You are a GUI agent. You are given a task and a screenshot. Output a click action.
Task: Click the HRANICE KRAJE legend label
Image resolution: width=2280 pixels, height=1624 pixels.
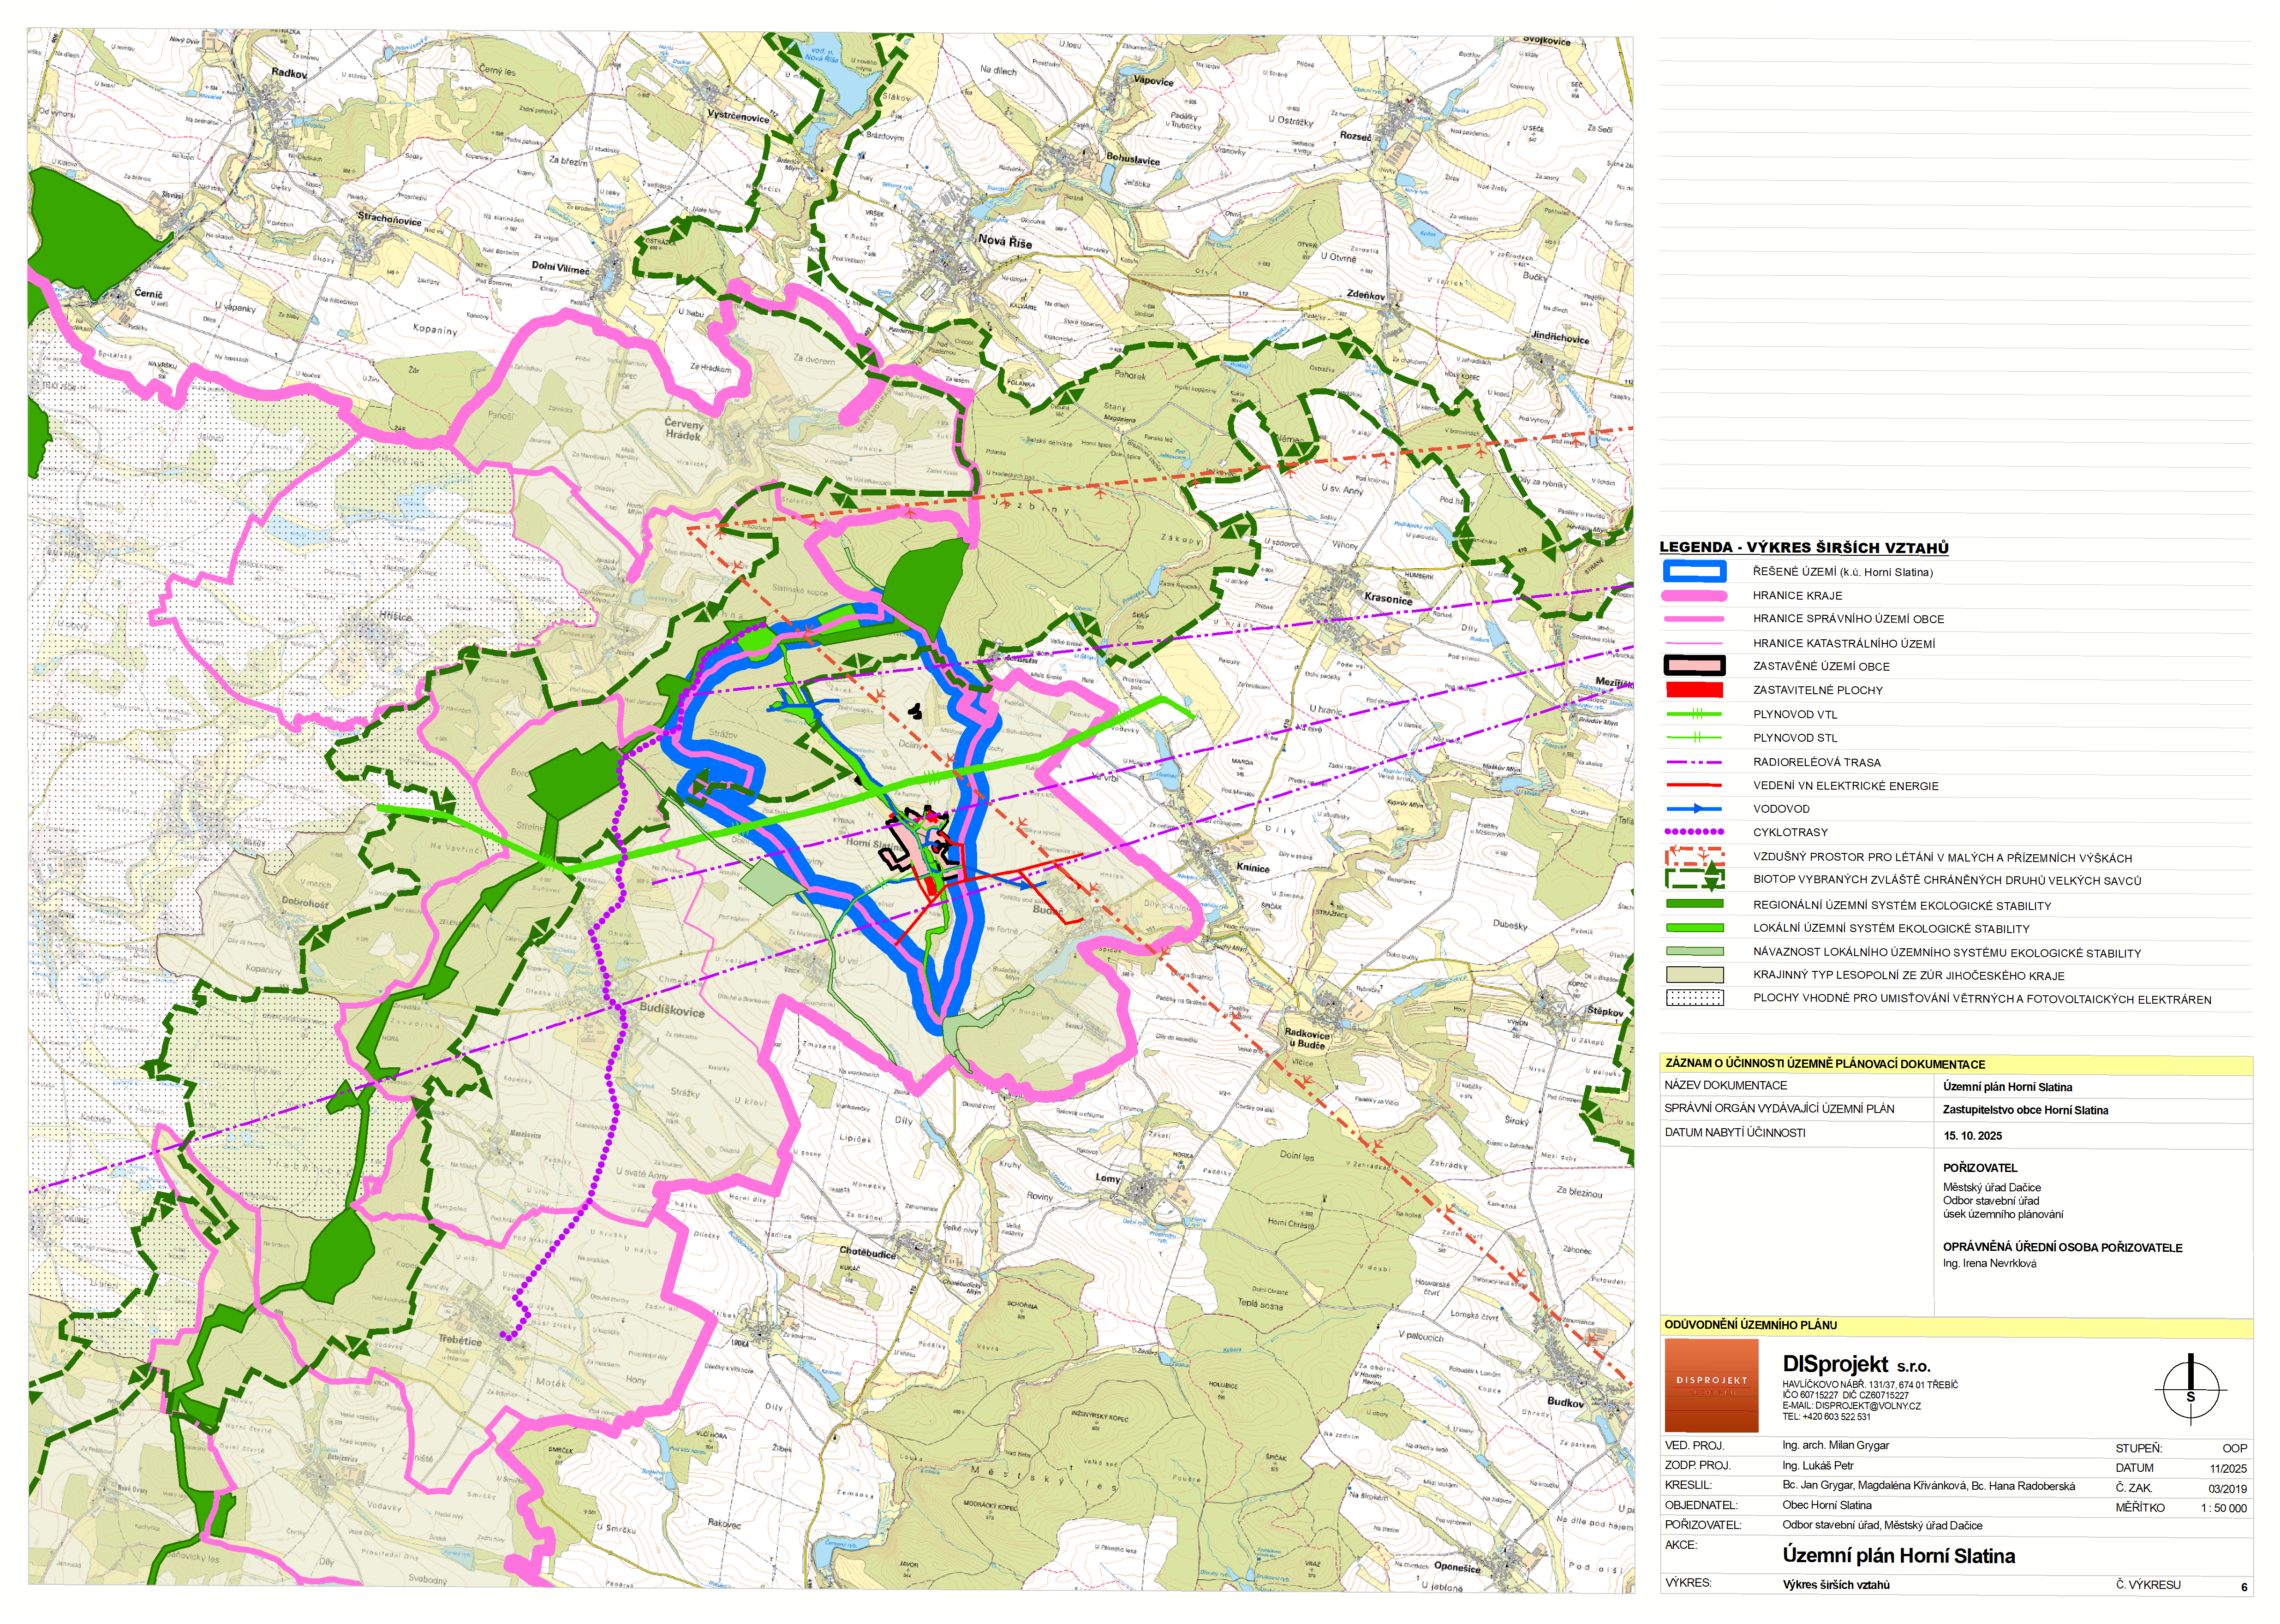[1797, 596]
